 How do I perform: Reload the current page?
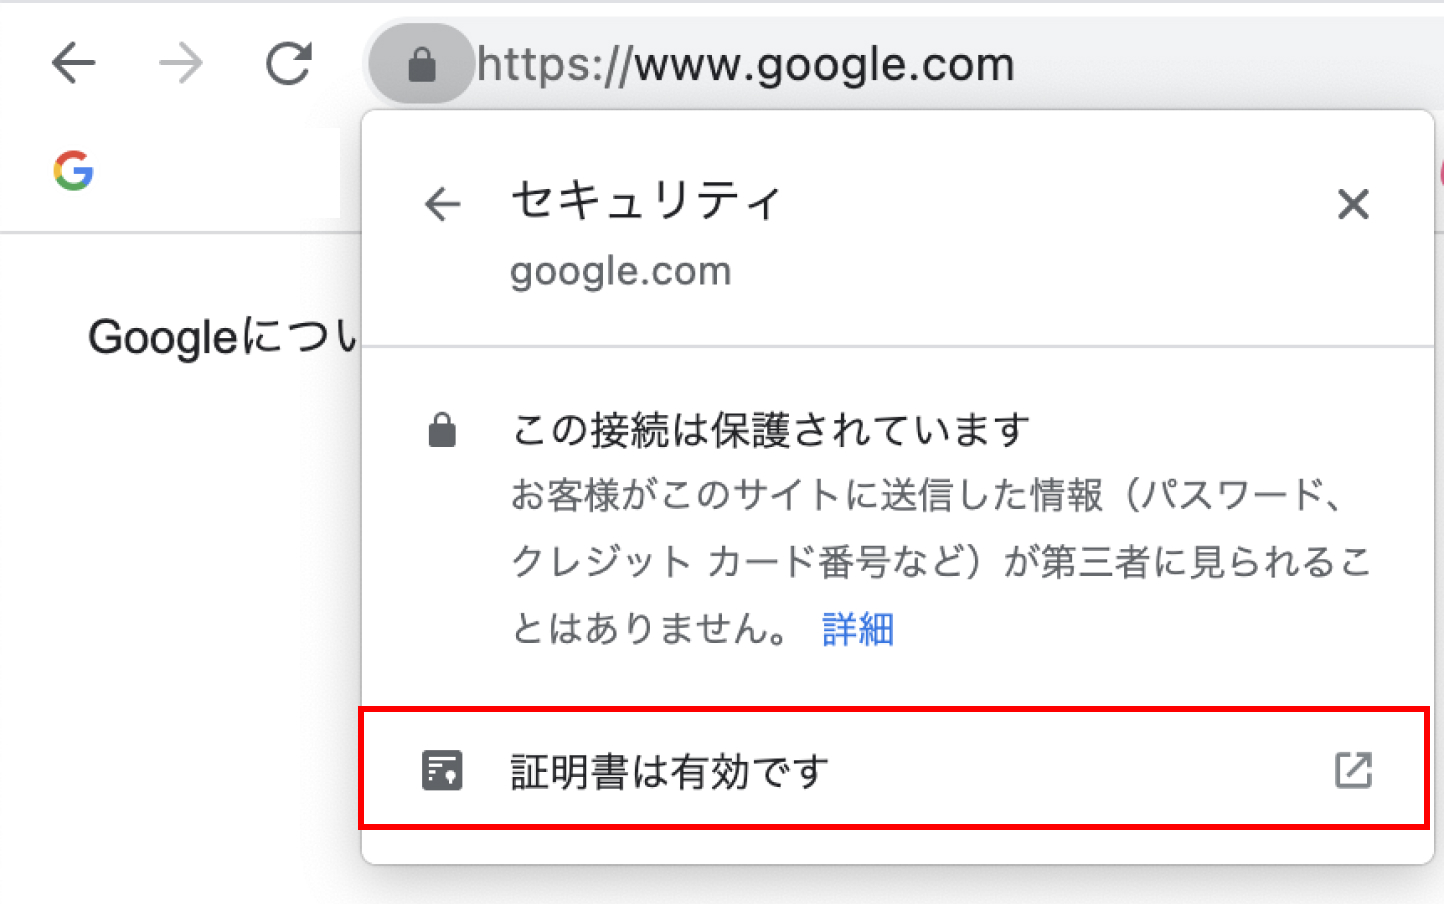[x=289, y=64]
